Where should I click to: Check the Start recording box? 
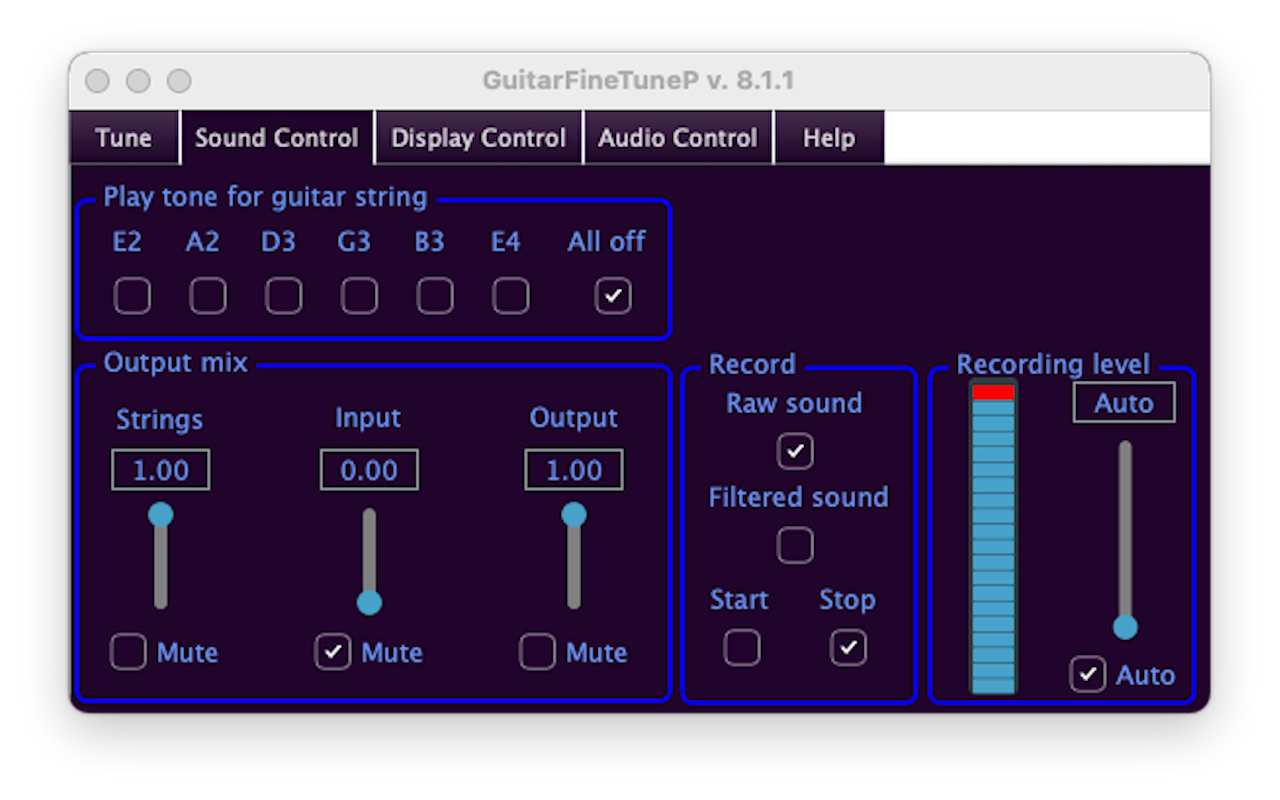coord(742,648)
